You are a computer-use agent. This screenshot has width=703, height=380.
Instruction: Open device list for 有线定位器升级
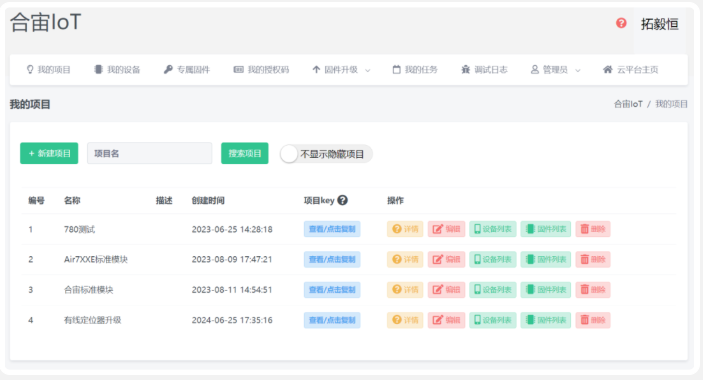coord(493,320)
